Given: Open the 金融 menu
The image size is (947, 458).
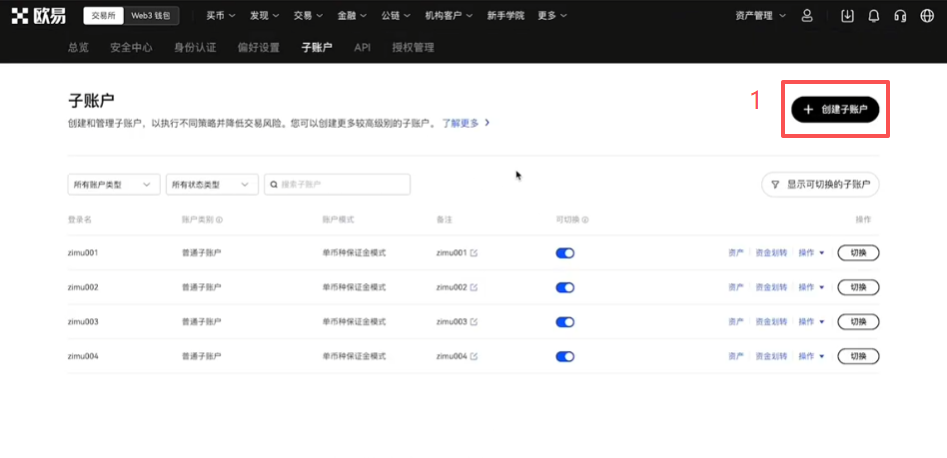Looking at the screenshot, I should click(352, 16).
